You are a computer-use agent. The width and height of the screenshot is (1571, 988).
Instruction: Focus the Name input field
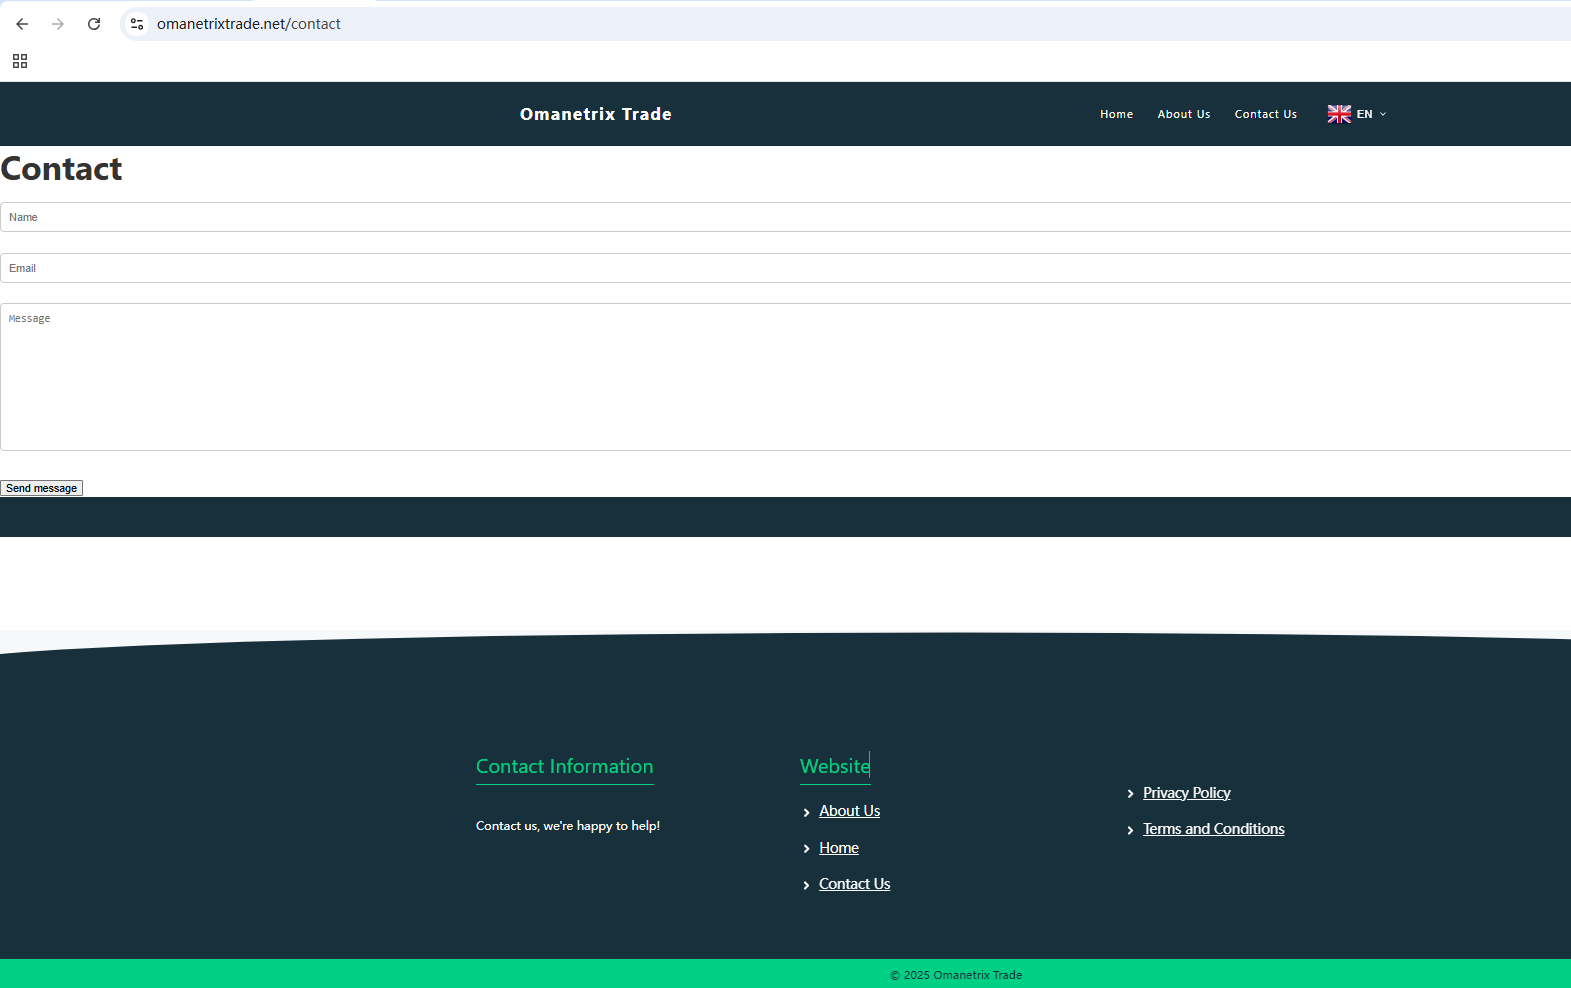[x=785, y=217]
